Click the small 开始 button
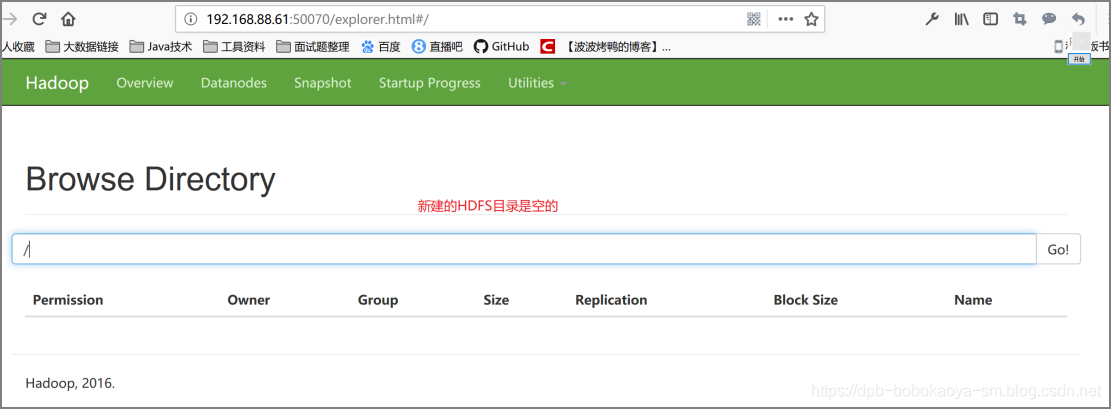This screenshot has height=409, width=1111. (x=1078, y=60)
